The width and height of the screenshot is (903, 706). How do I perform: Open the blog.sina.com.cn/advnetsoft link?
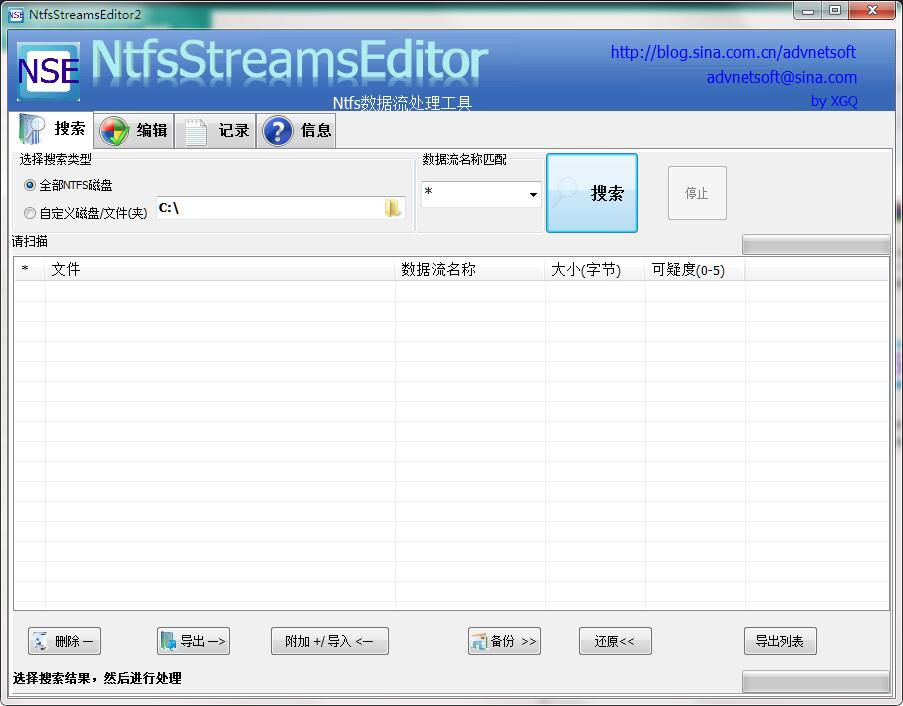[x=733, y=52]
